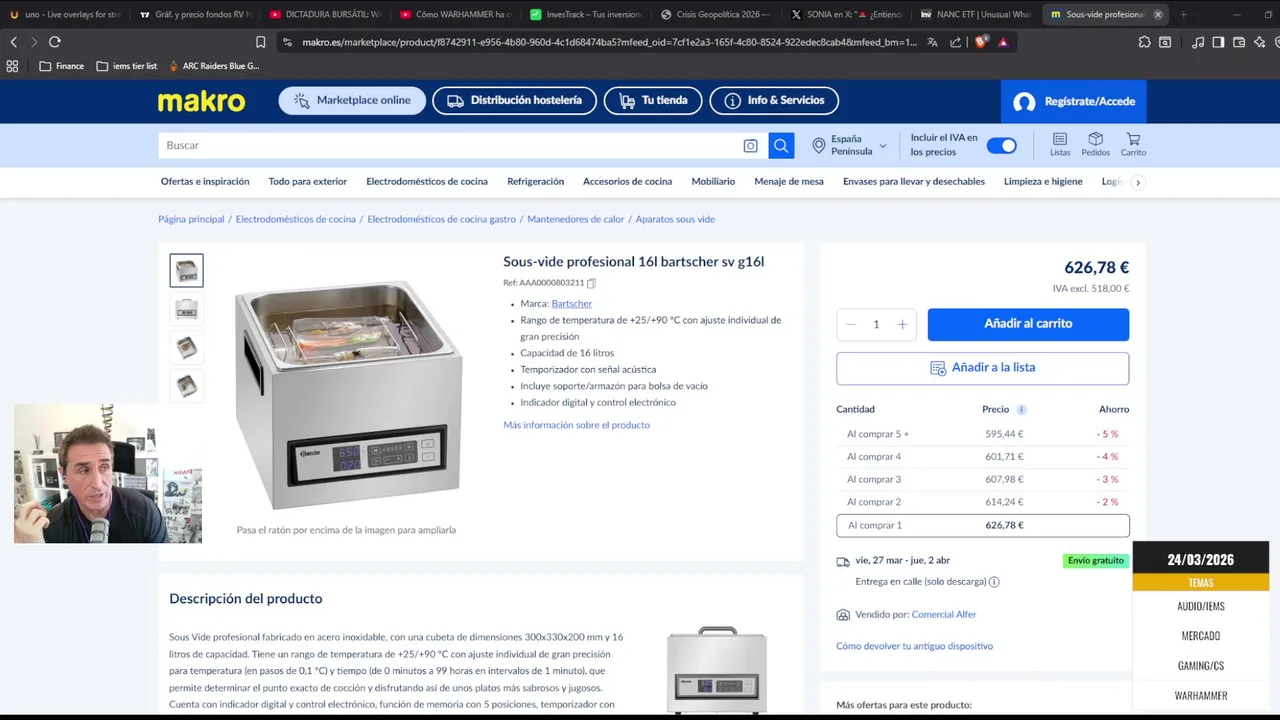Toggle Incluir el IVA en los precios switch
The width and height of the screenshot is (1280, 720).
tap(1001, 146)
